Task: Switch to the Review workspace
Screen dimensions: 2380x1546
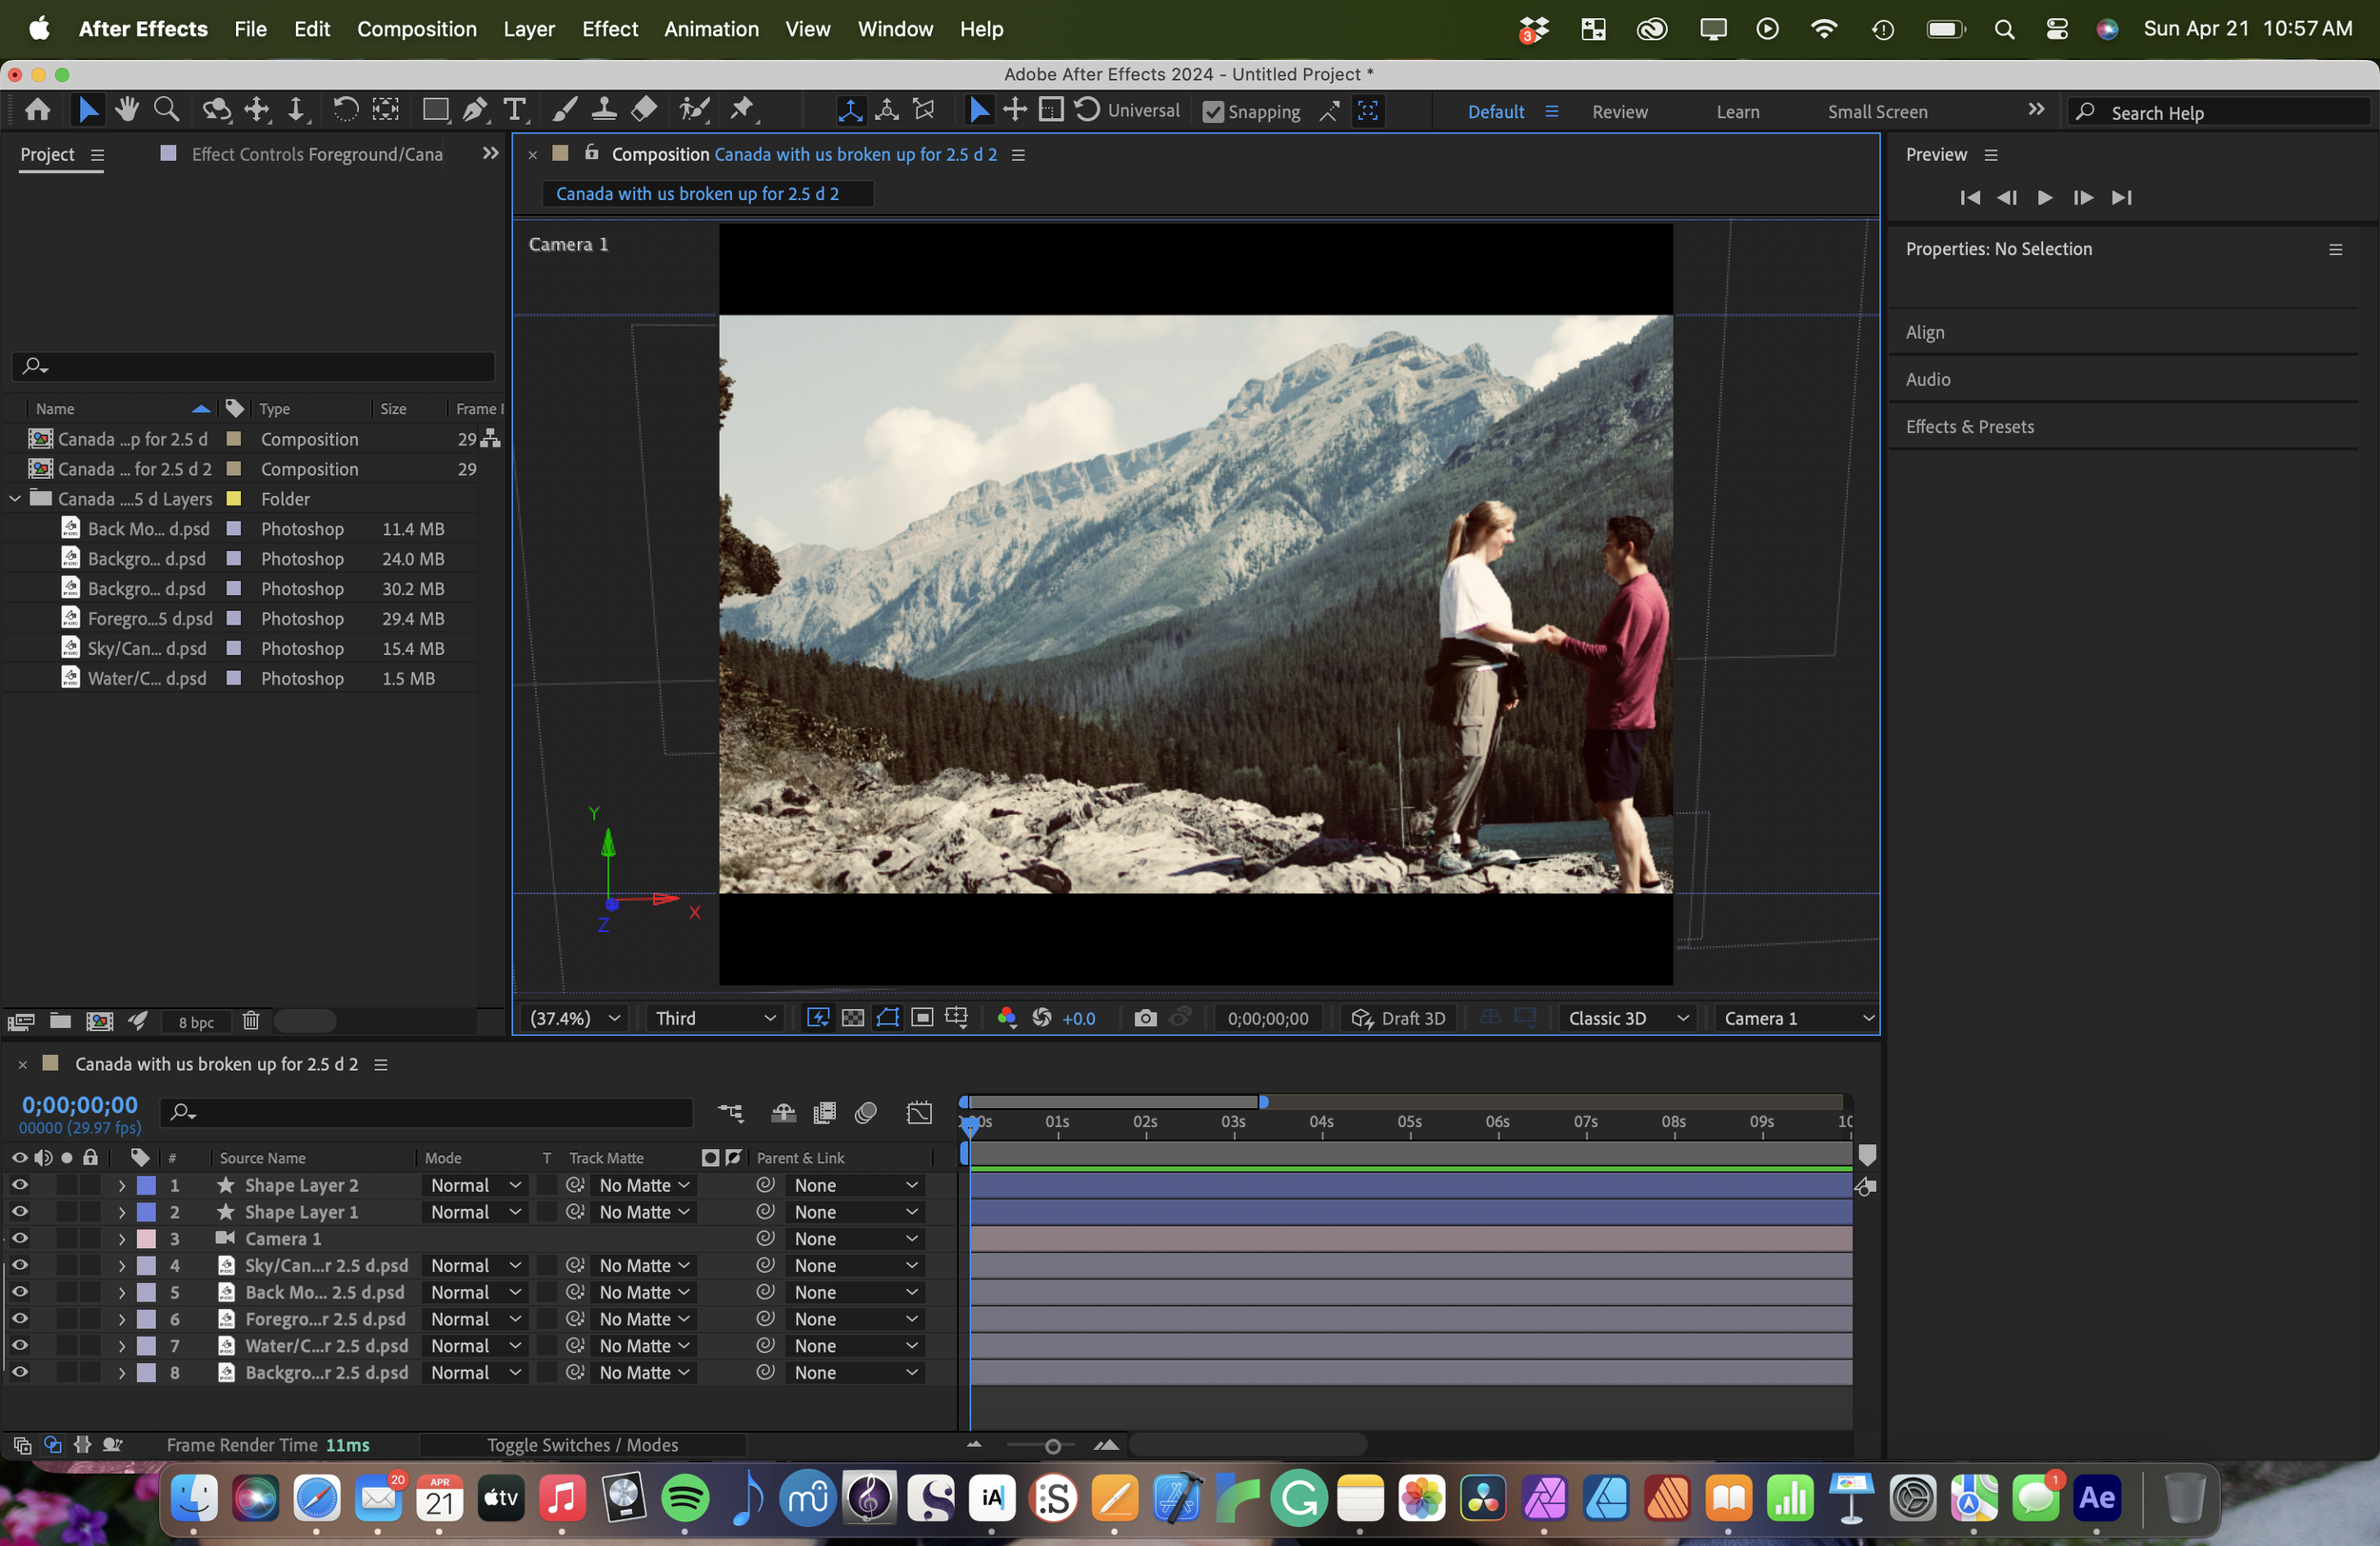Action: coord(1619,112)
